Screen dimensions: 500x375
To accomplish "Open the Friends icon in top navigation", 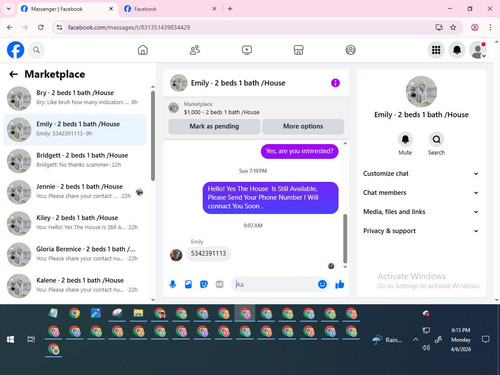I will [195, 50].
